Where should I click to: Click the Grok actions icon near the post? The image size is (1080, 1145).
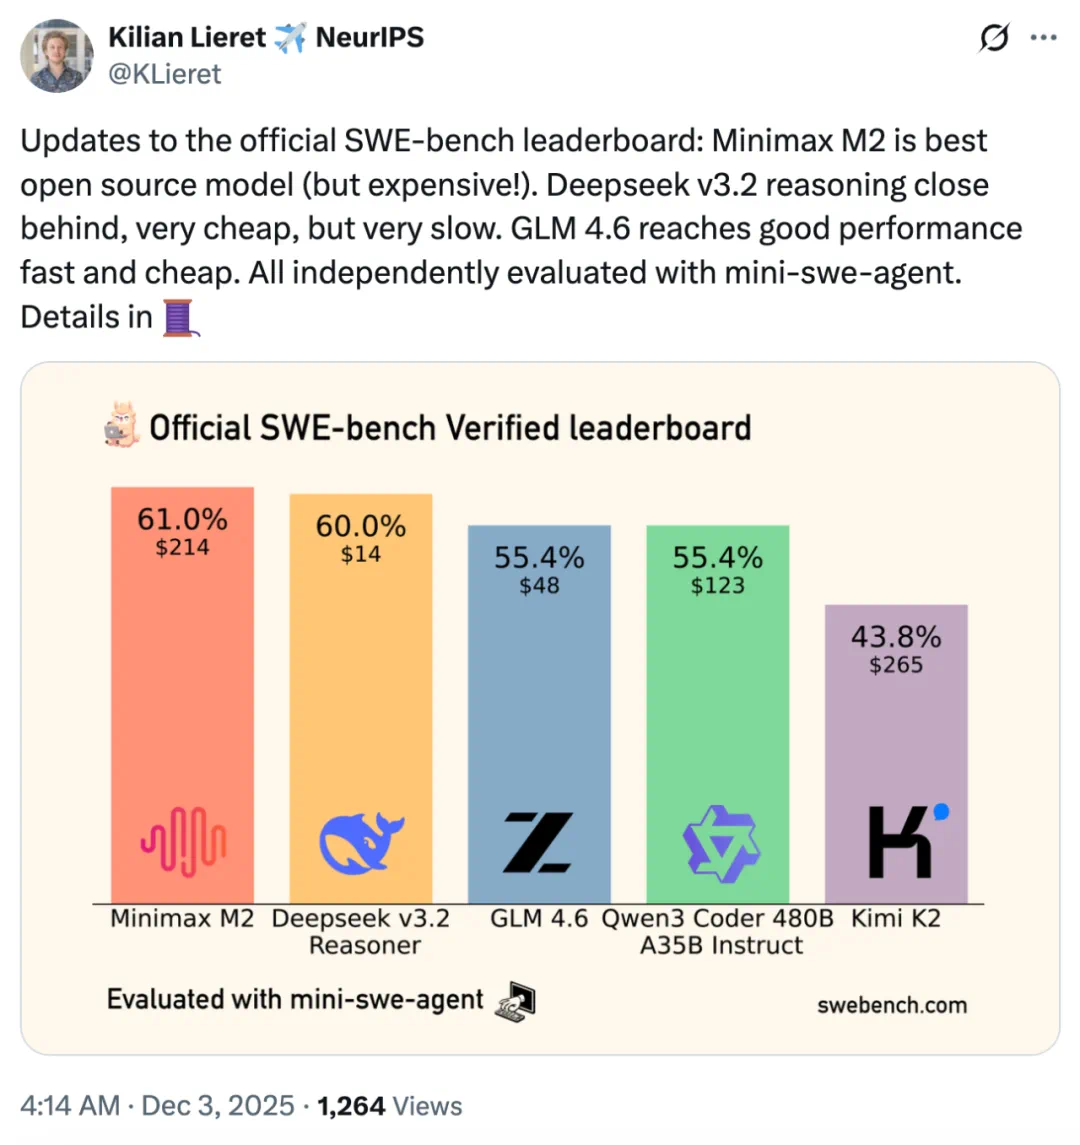tap(994, 37)
